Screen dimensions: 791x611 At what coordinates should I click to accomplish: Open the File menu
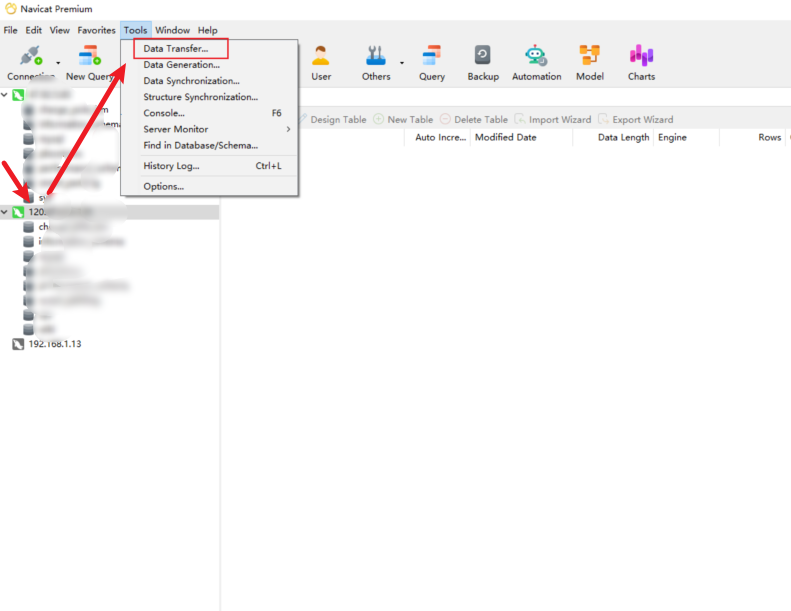(x=11, y=30)
